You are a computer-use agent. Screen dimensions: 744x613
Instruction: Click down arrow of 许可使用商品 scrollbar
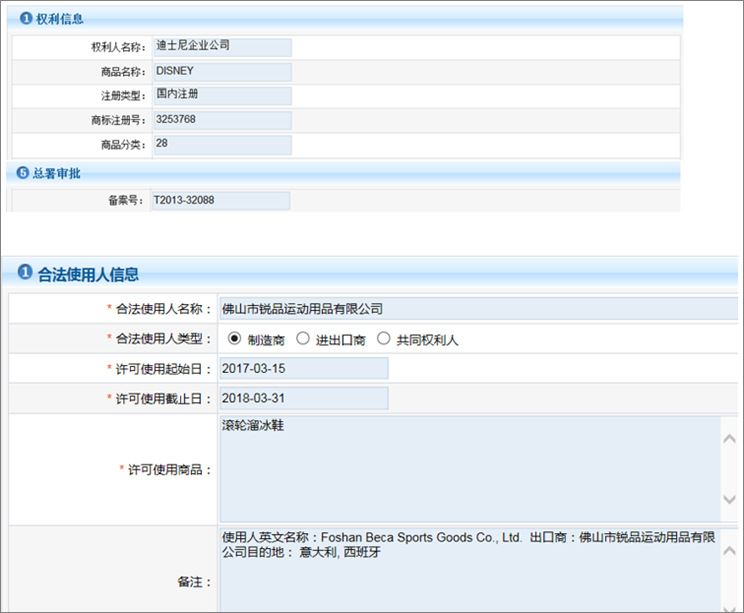tap(729, 499)
